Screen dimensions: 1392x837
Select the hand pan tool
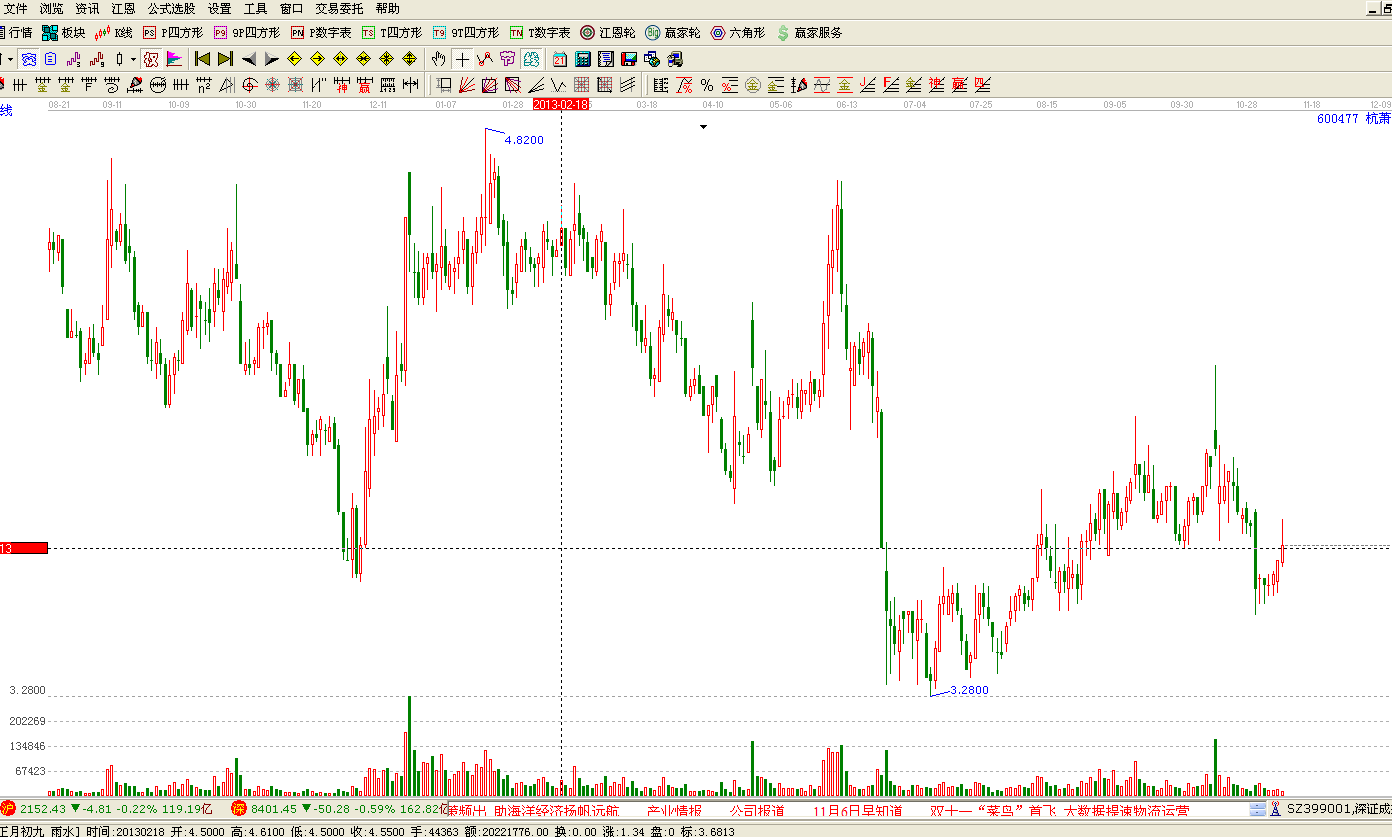438,59
